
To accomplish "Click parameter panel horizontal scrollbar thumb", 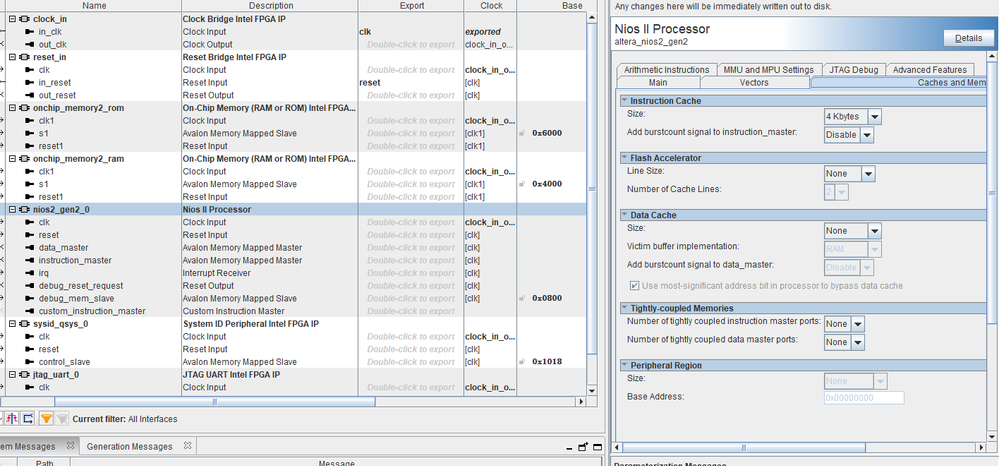I will 743,447.
